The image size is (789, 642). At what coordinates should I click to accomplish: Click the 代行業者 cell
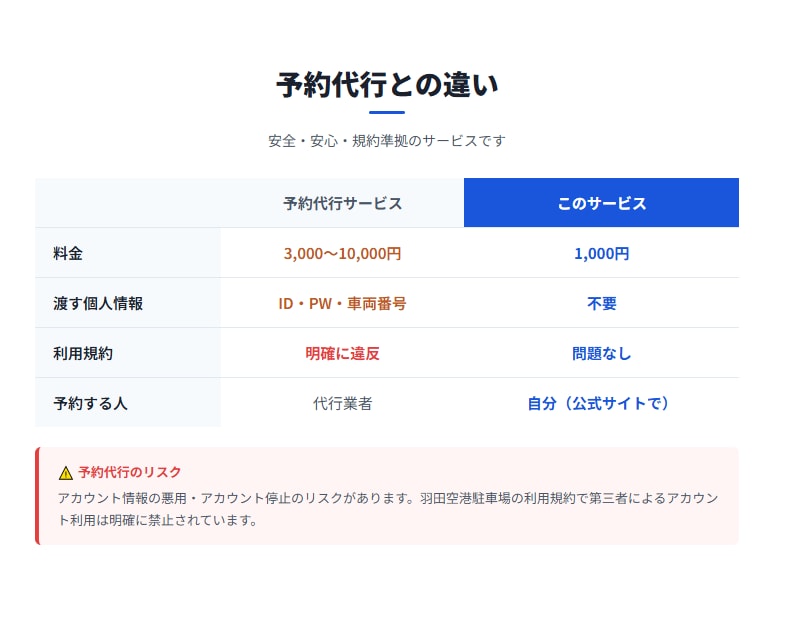click(x=342, y=403)
